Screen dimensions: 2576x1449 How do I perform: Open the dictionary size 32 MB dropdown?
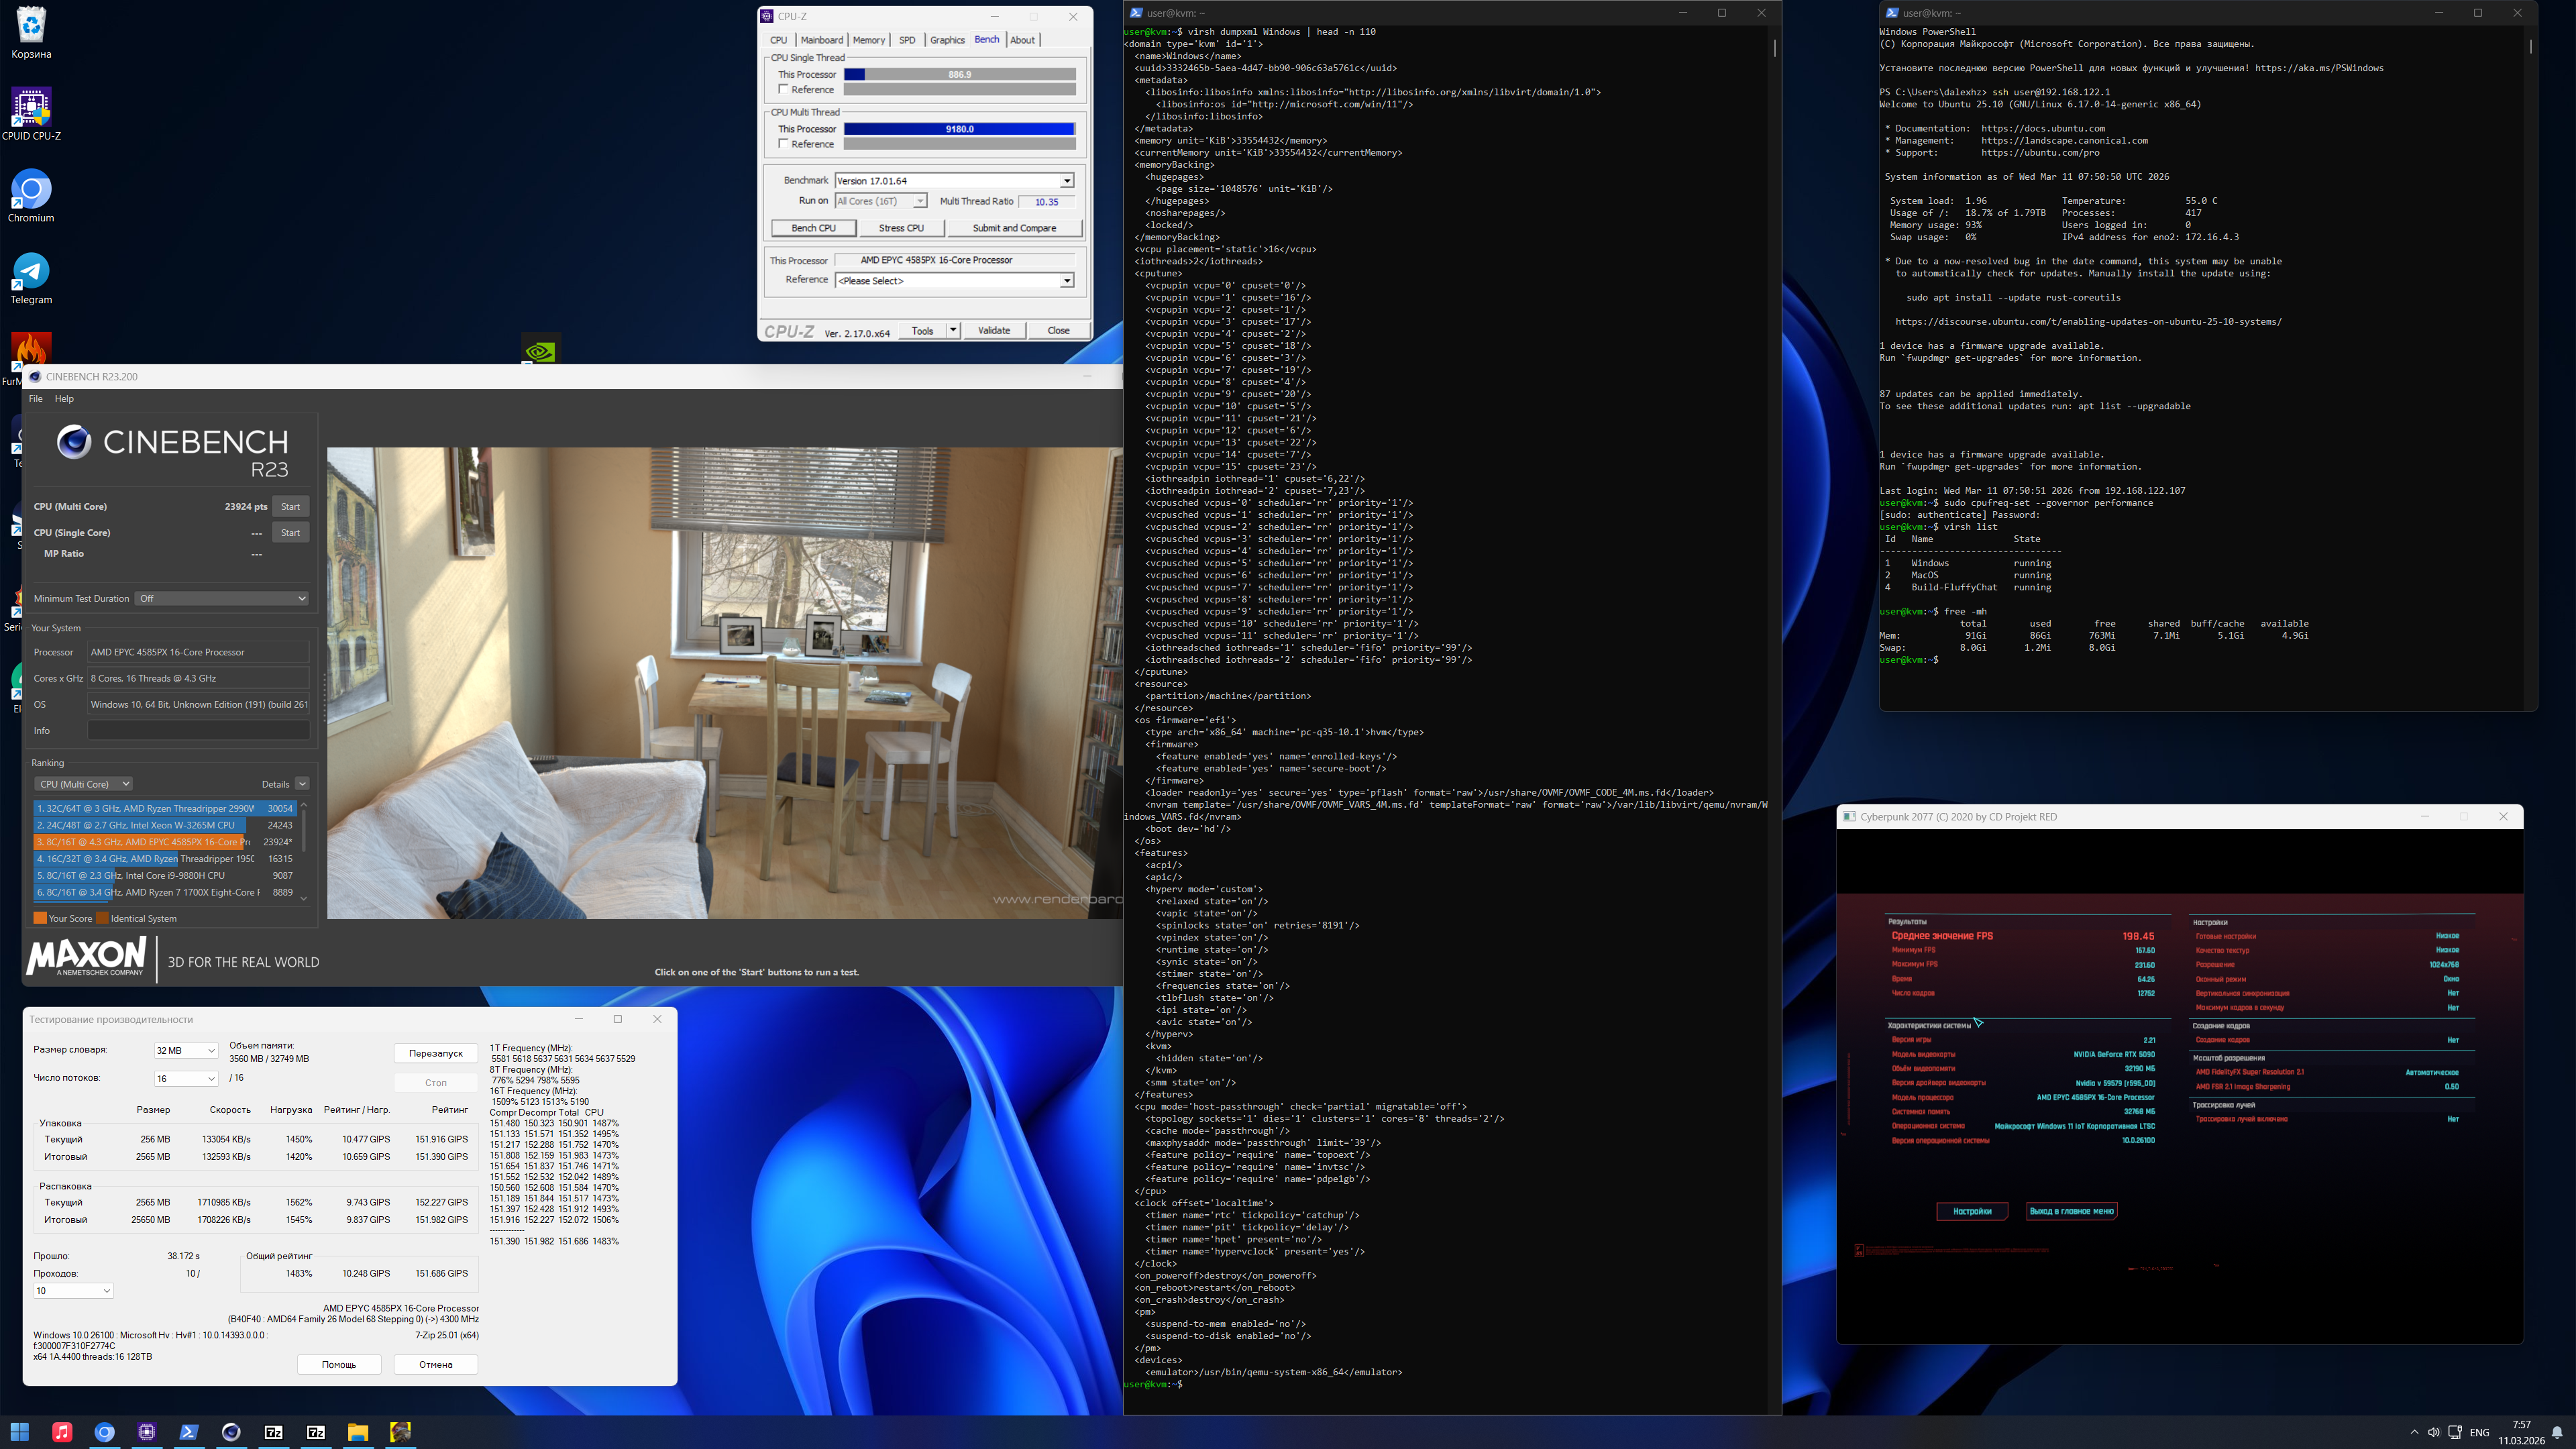186,1051
